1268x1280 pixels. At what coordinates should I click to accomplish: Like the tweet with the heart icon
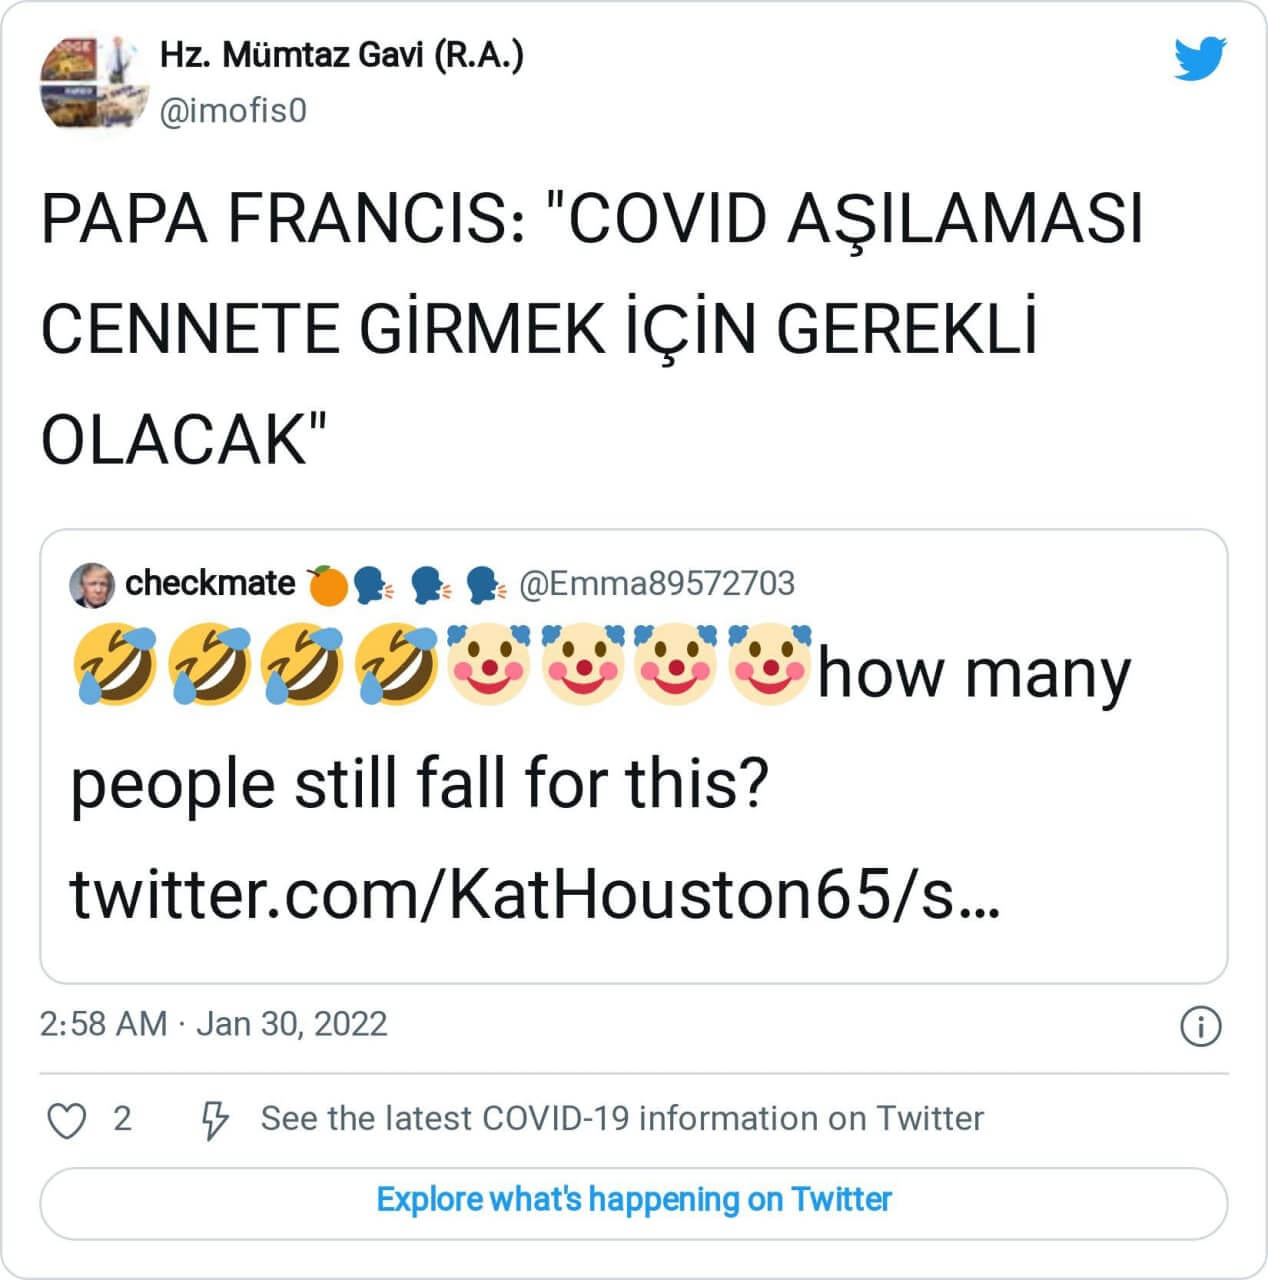click(67, 1120)
